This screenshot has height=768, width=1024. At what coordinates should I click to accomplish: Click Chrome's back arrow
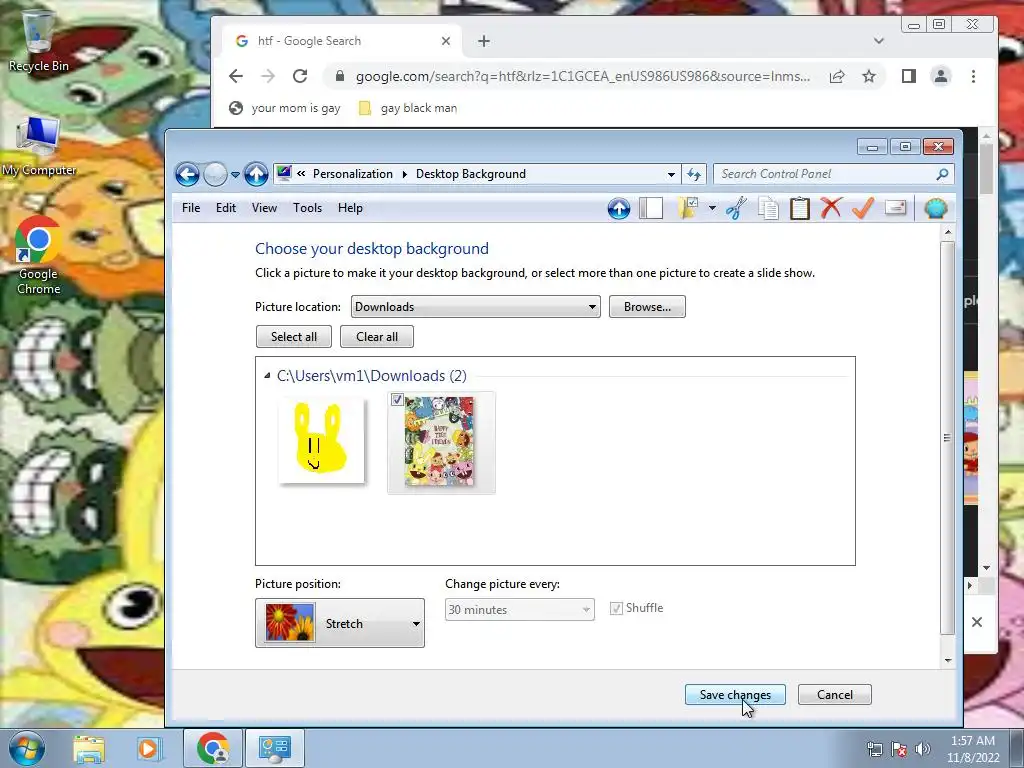236,76
